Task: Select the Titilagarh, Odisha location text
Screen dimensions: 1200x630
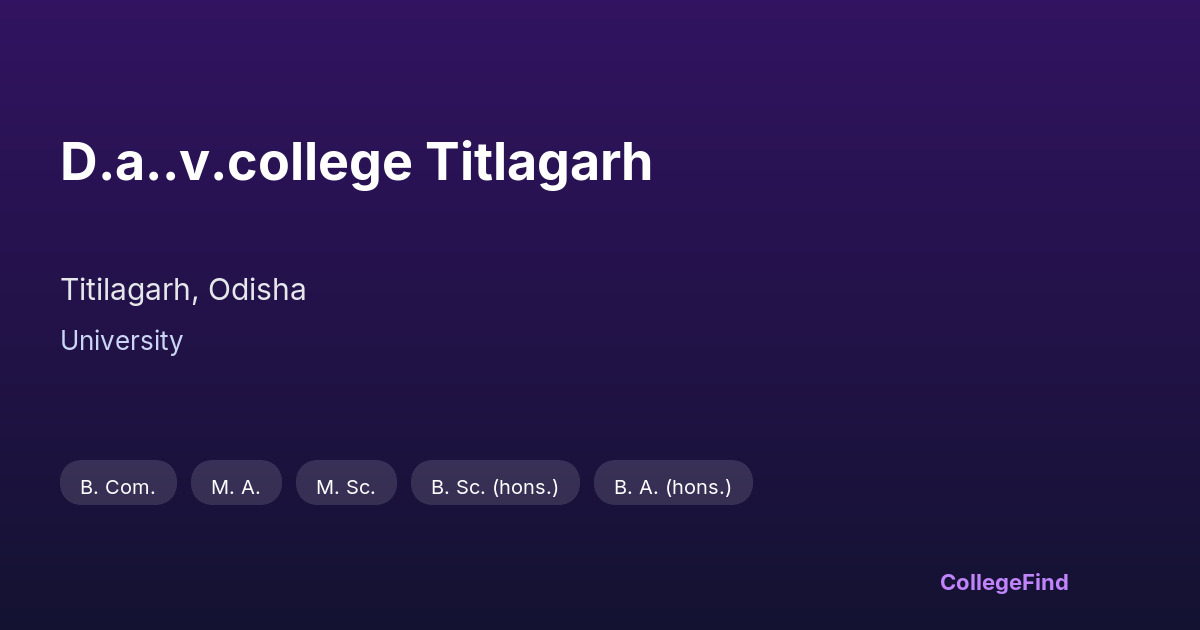Action: point(183,290)
